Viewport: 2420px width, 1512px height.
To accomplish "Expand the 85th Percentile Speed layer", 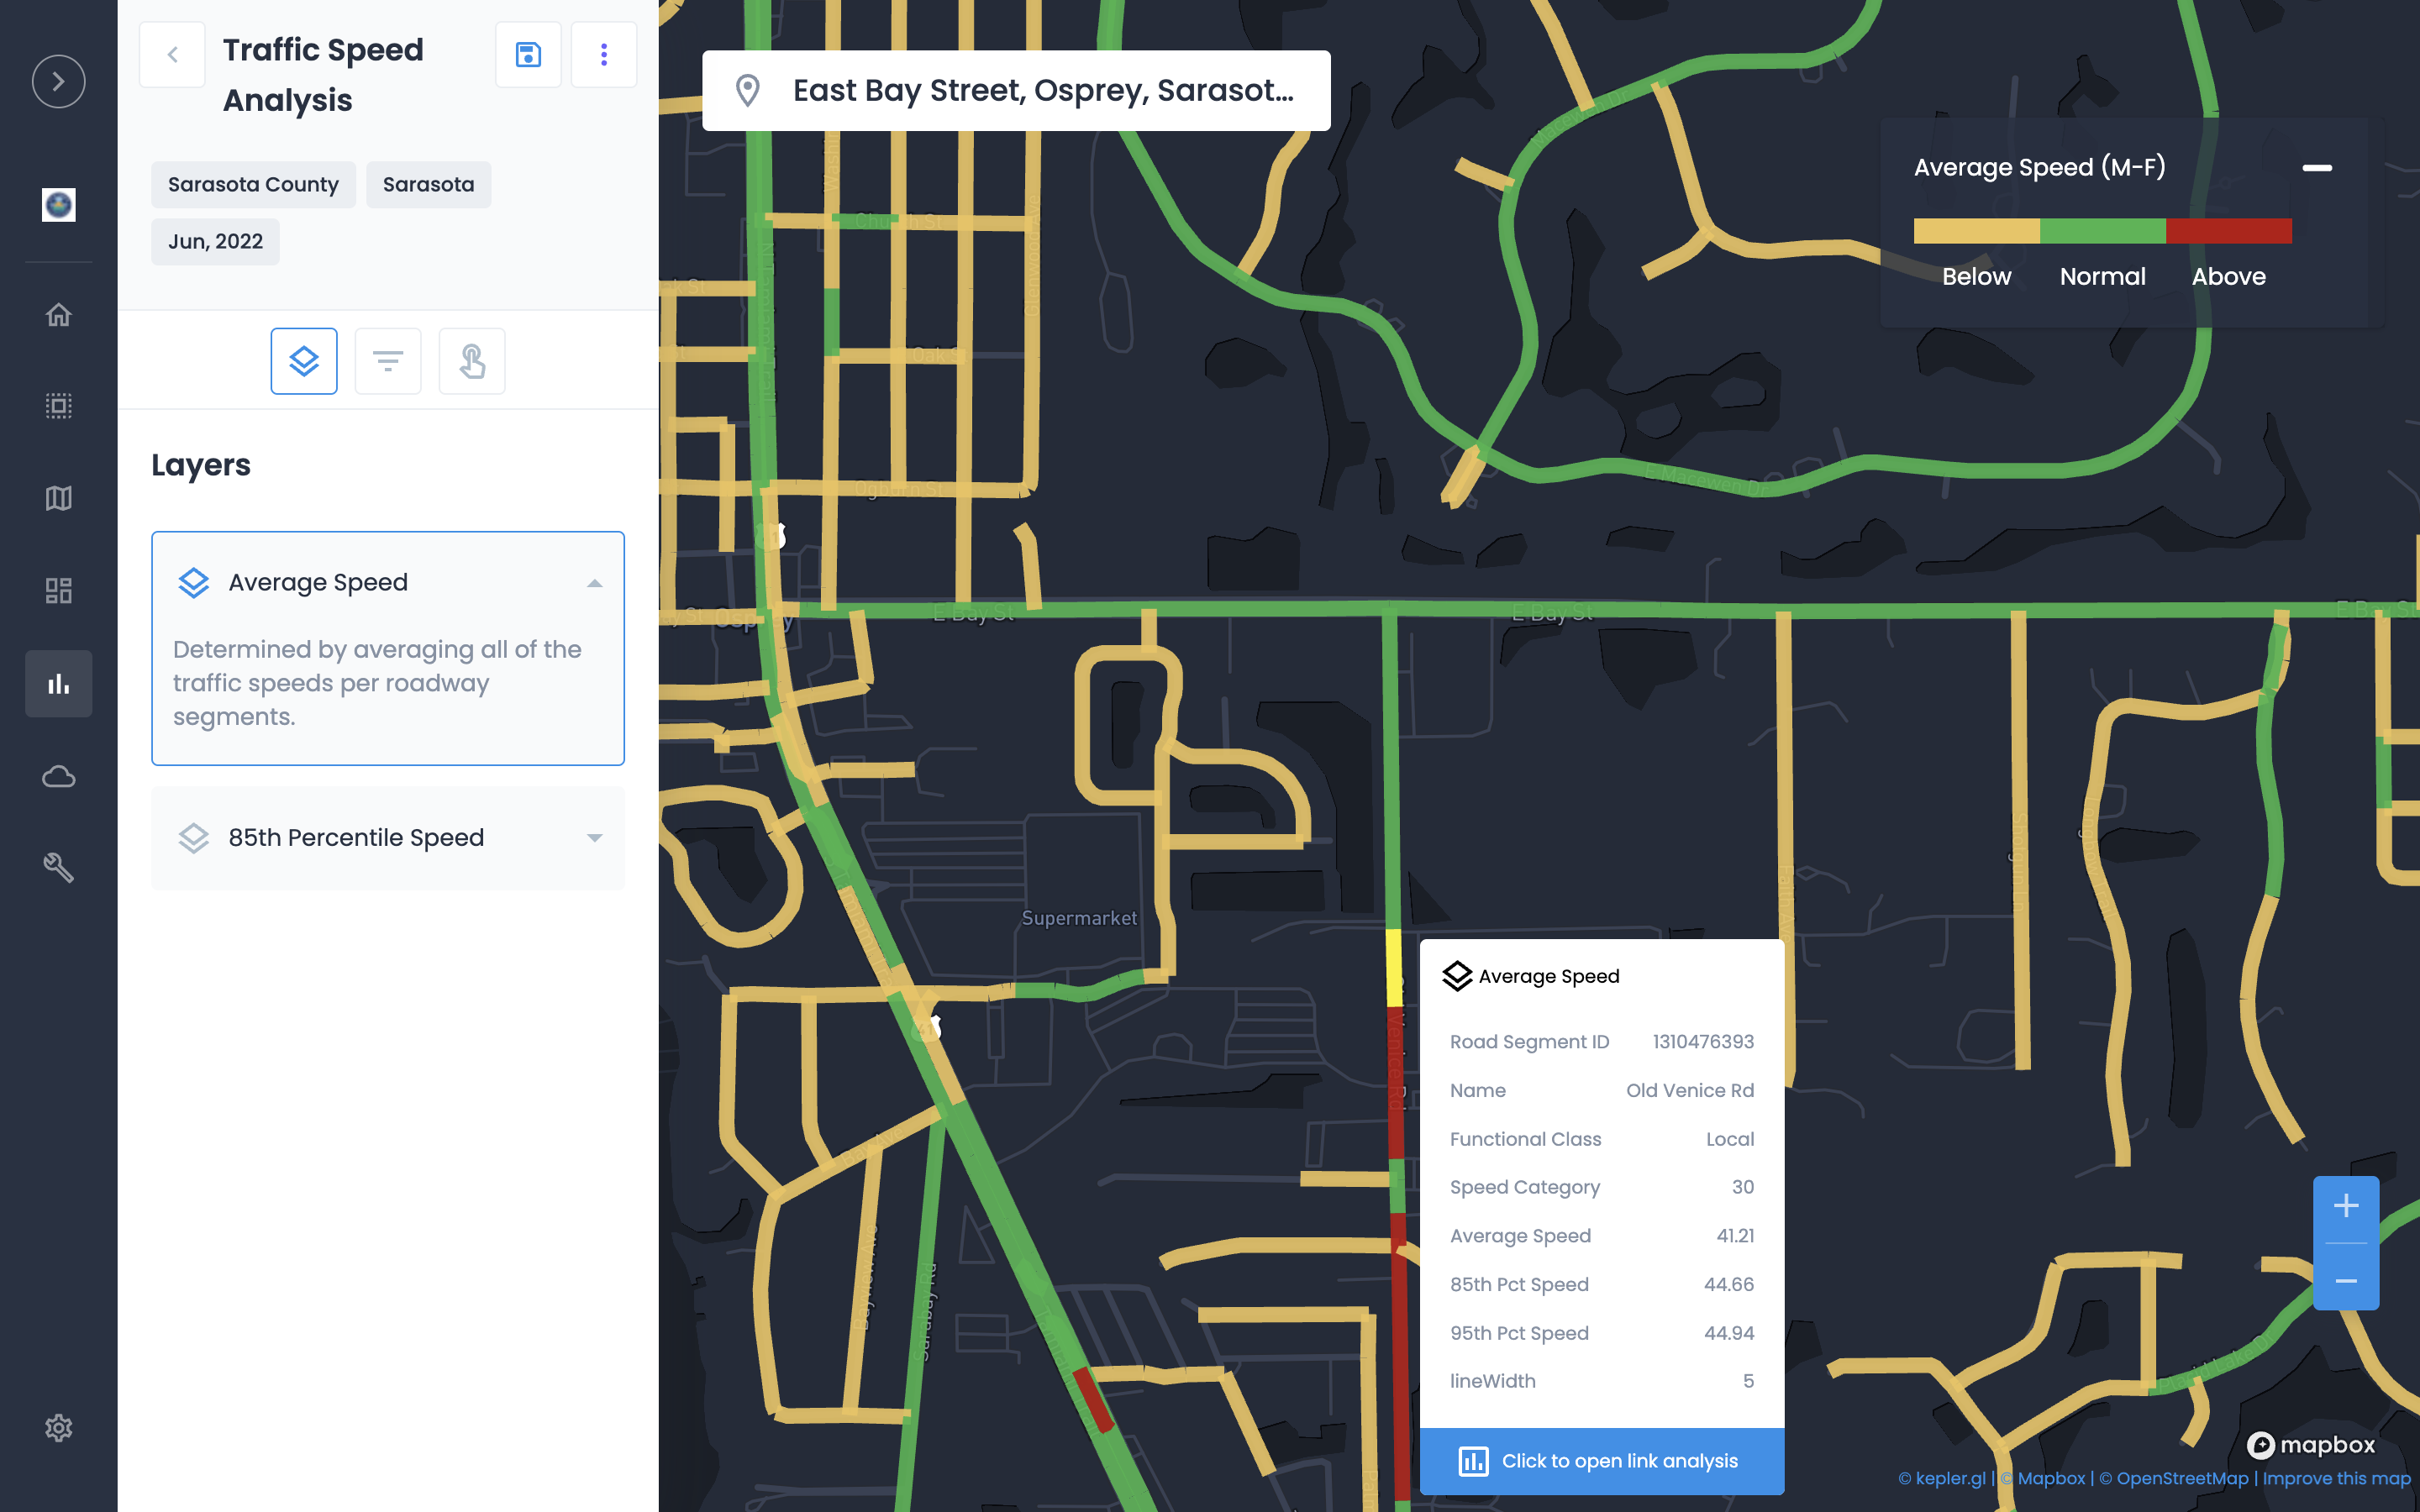I will pos(595,838).
